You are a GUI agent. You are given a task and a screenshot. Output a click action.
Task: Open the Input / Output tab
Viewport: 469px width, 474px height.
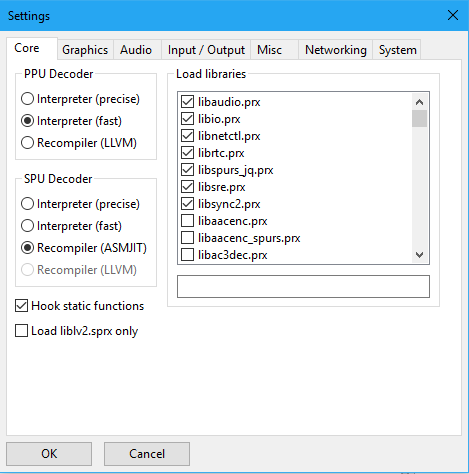tap(206, 50)
